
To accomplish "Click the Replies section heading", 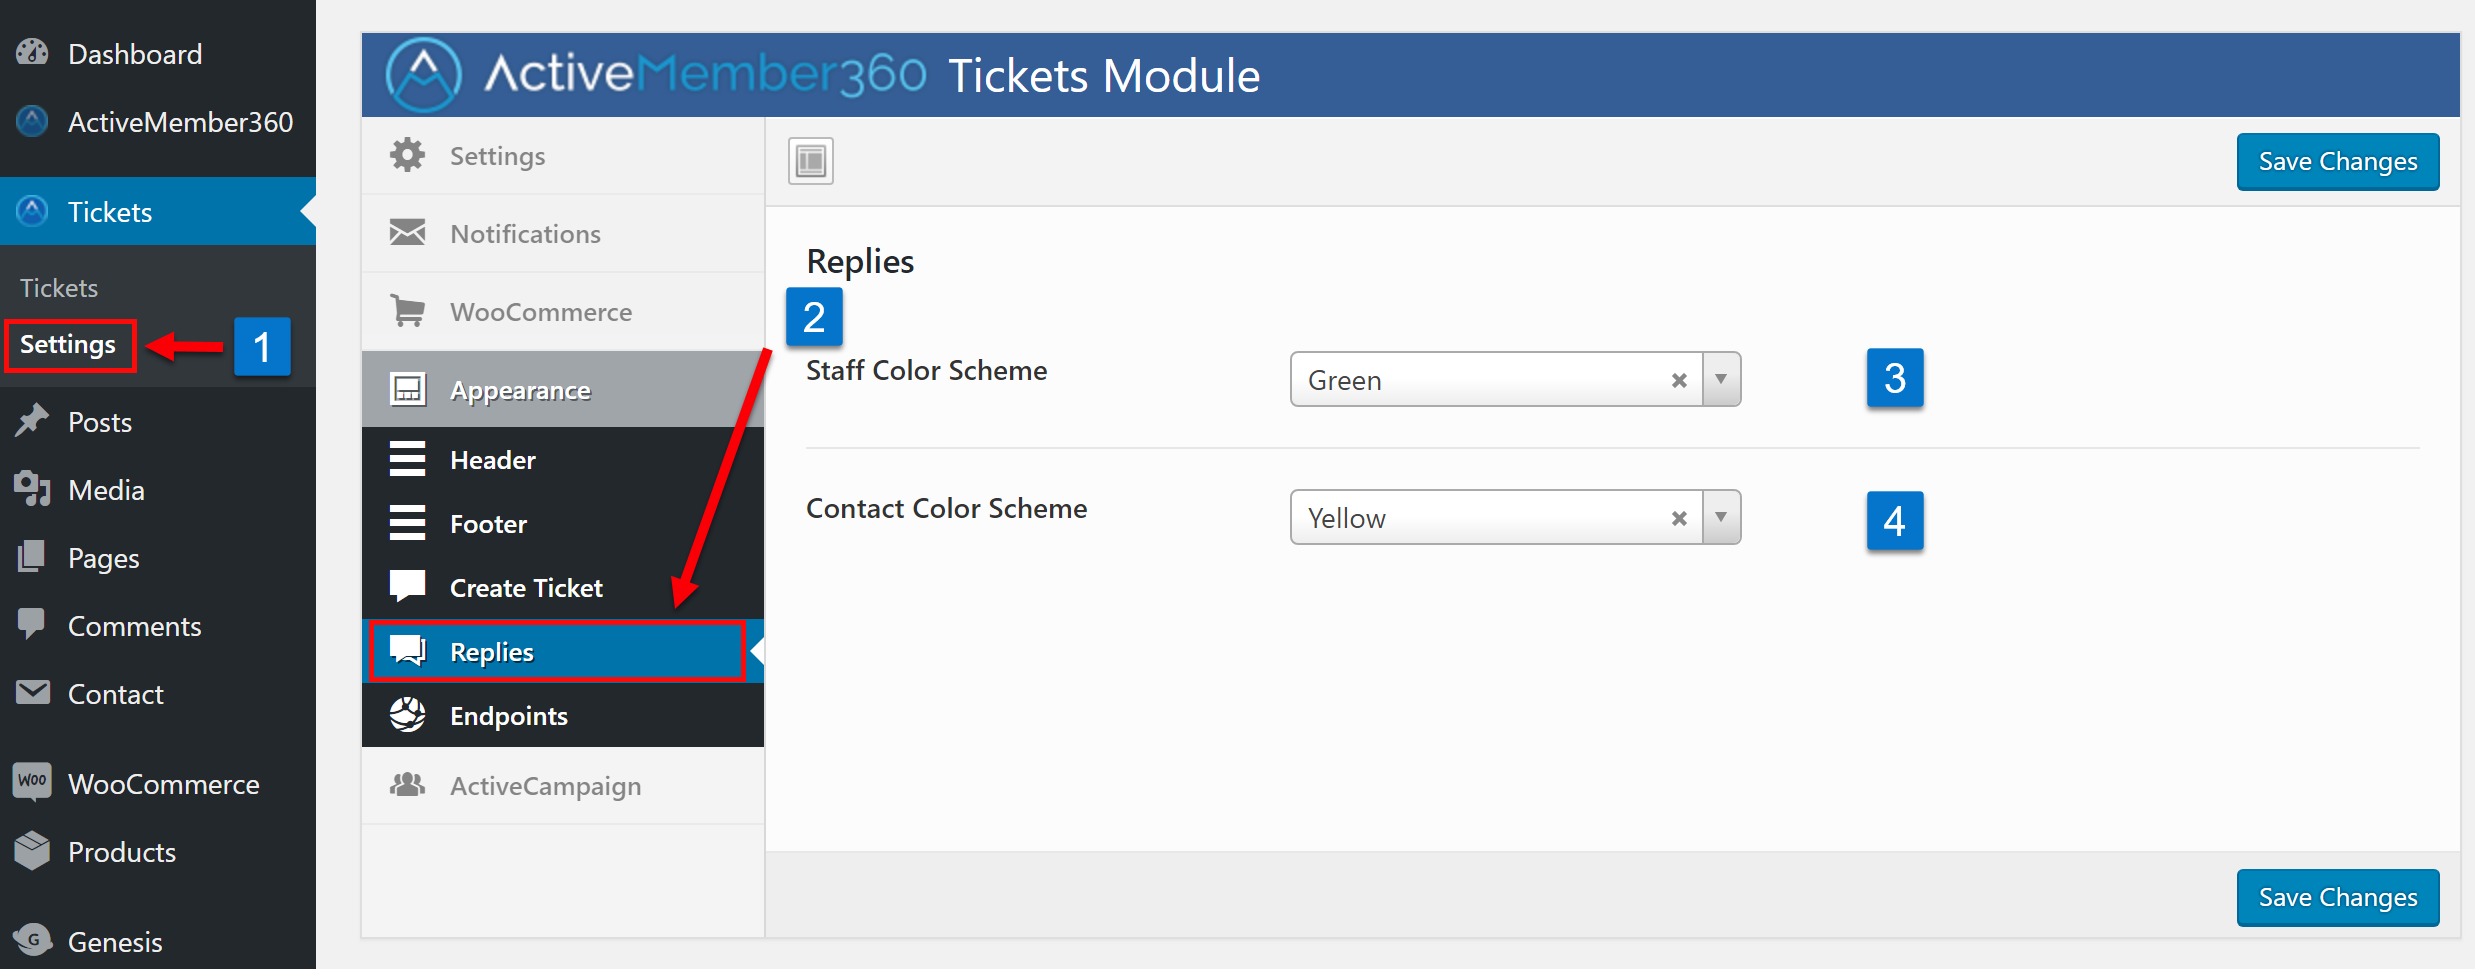I will (x=860, y=261).
